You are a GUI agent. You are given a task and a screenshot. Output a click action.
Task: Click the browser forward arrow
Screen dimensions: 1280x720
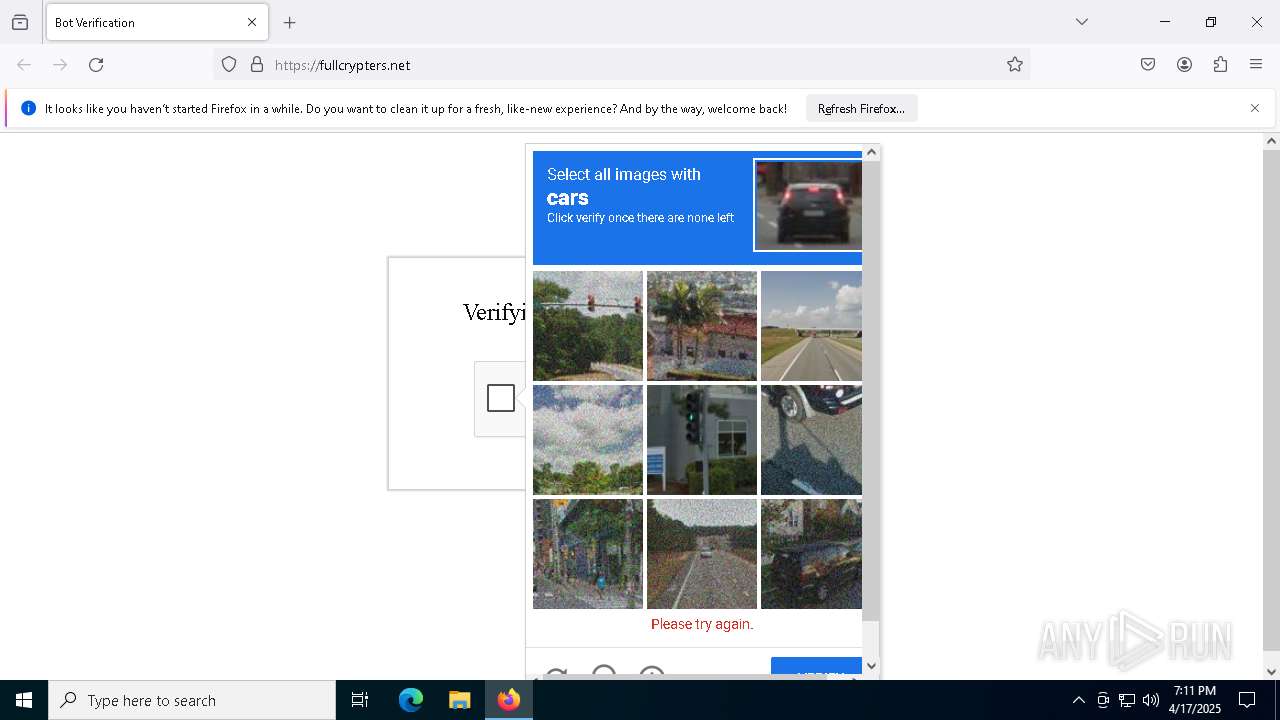pos(60,65)
